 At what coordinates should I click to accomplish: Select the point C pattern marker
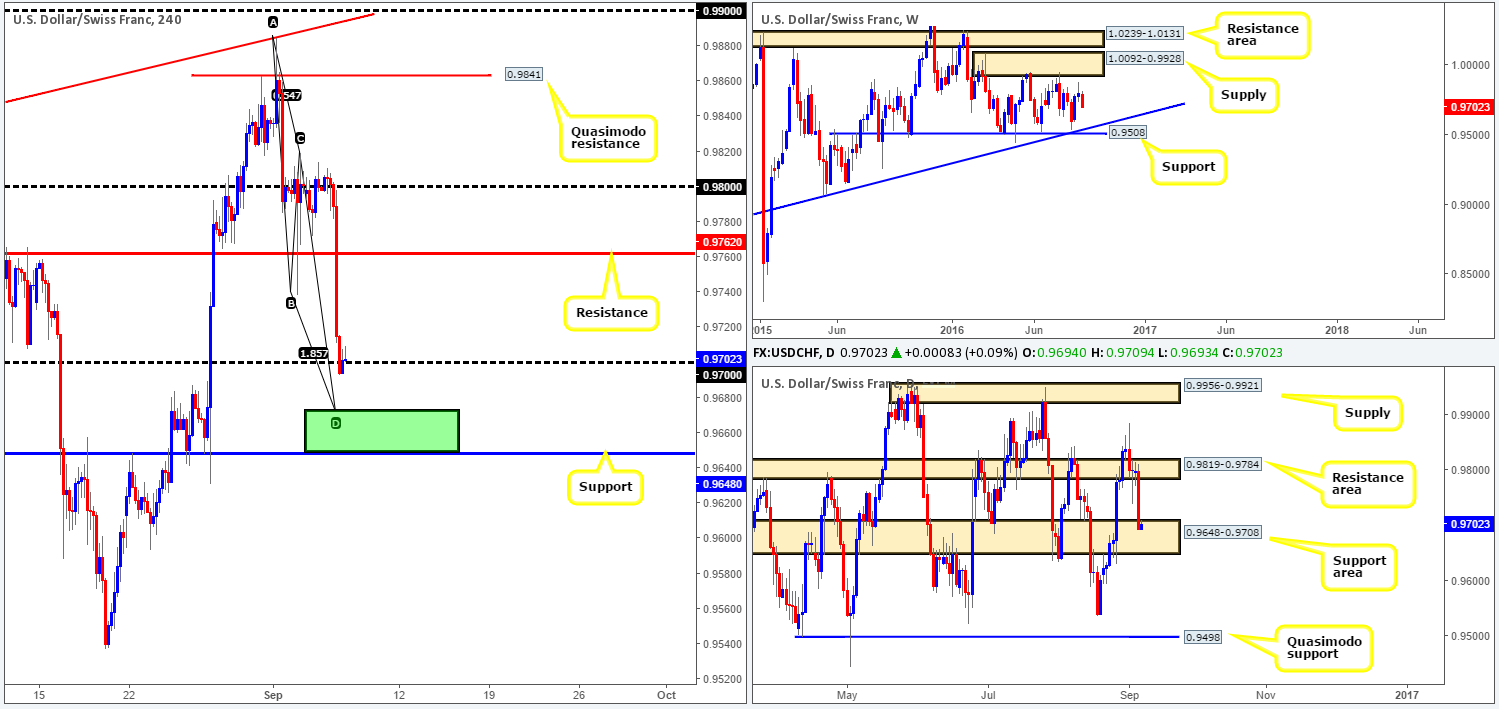(299, 138)
